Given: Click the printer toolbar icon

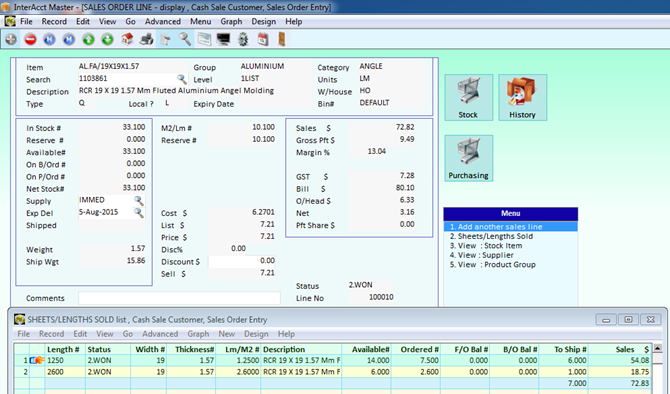Looking at the screenshot, I should pyautogui.click(x=147, y=39).
